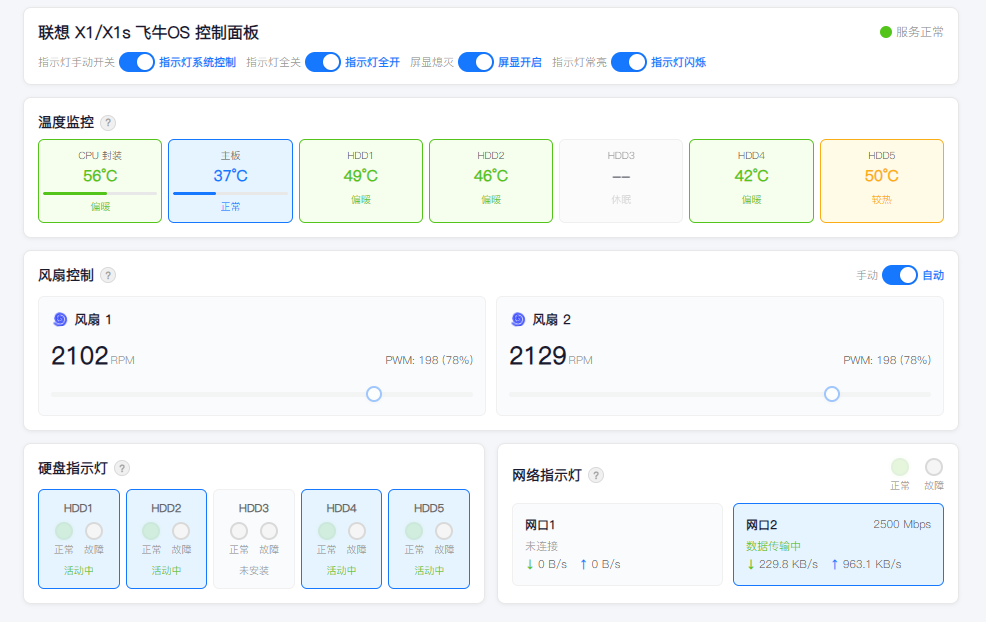
Task: Select the HDD1 49°C temperature card
Action: 361,181
